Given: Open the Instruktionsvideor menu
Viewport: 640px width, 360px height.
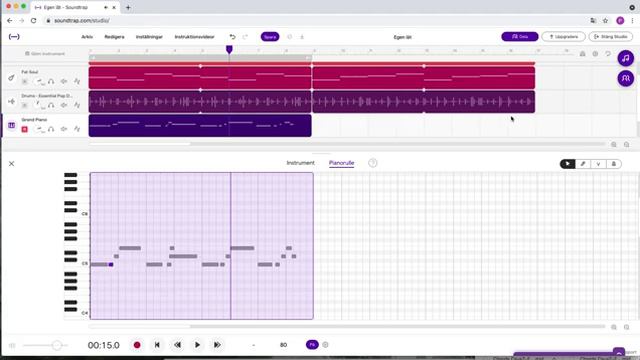Looking at the screenshot, I should (194, 37).
